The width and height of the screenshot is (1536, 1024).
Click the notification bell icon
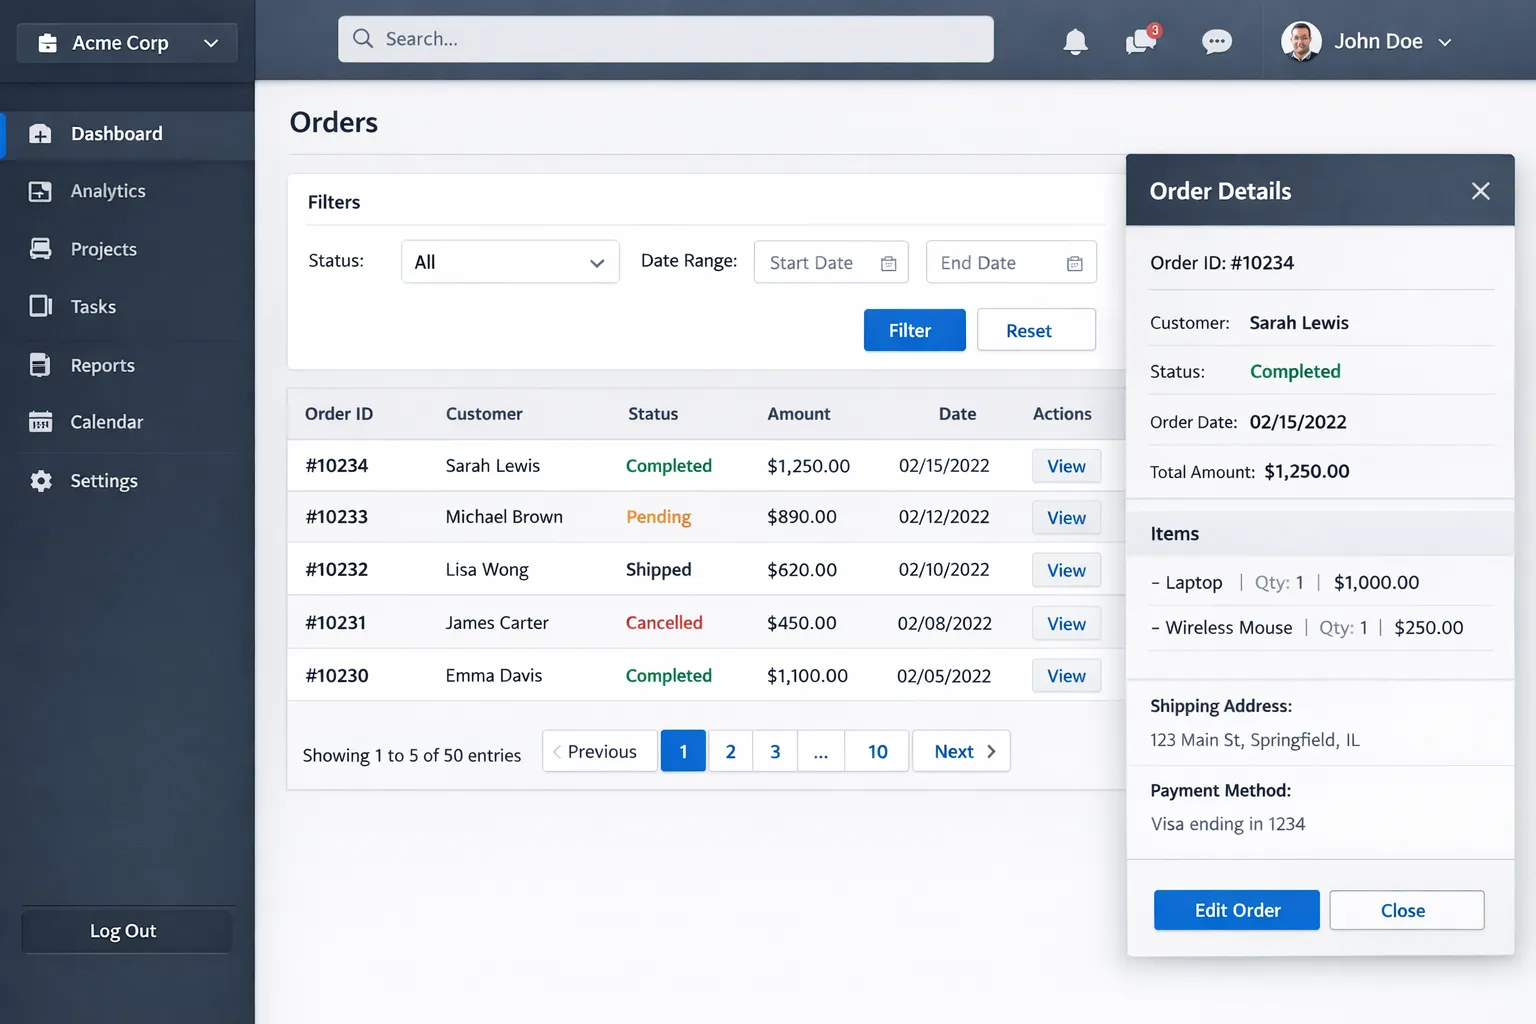1075,42
